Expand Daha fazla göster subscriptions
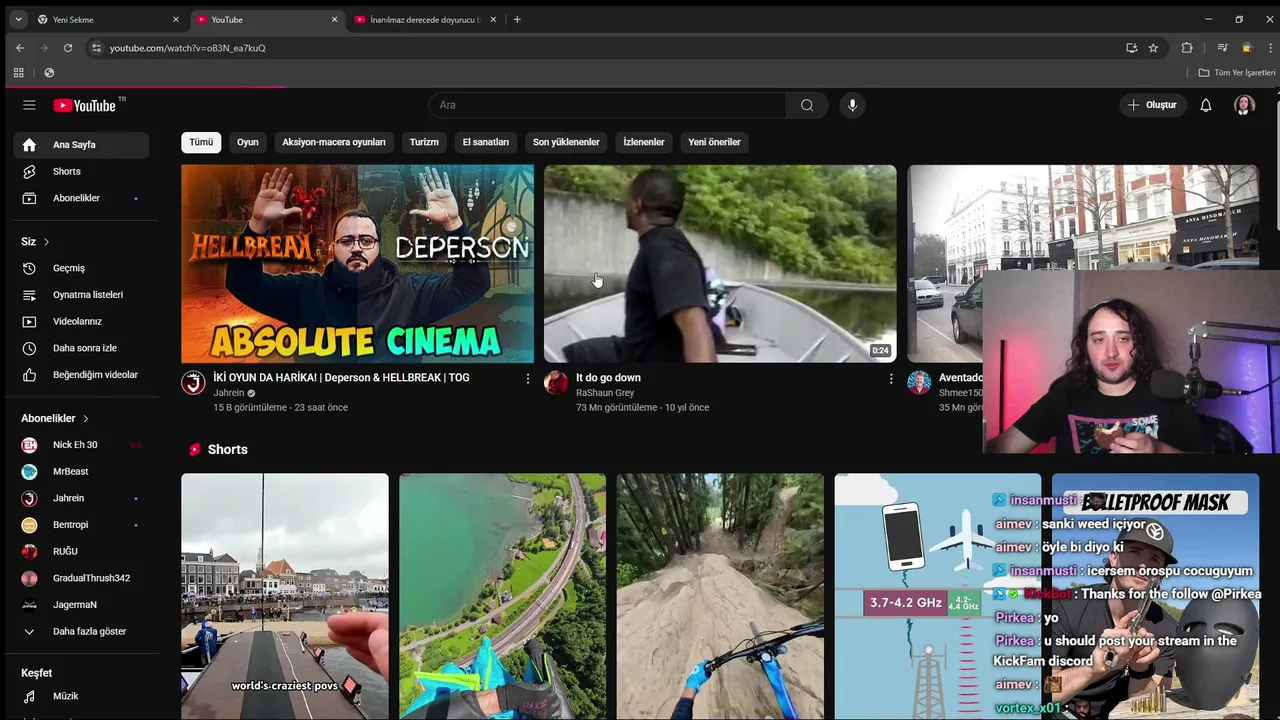 (81, 632)
